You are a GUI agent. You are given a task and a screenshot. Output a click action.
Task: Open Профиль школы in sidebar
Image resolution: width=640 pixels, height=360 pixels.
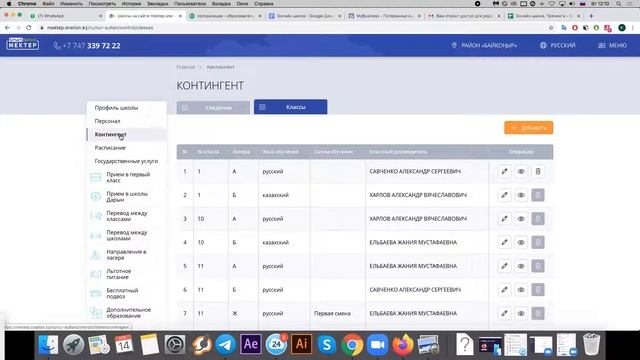116,108
